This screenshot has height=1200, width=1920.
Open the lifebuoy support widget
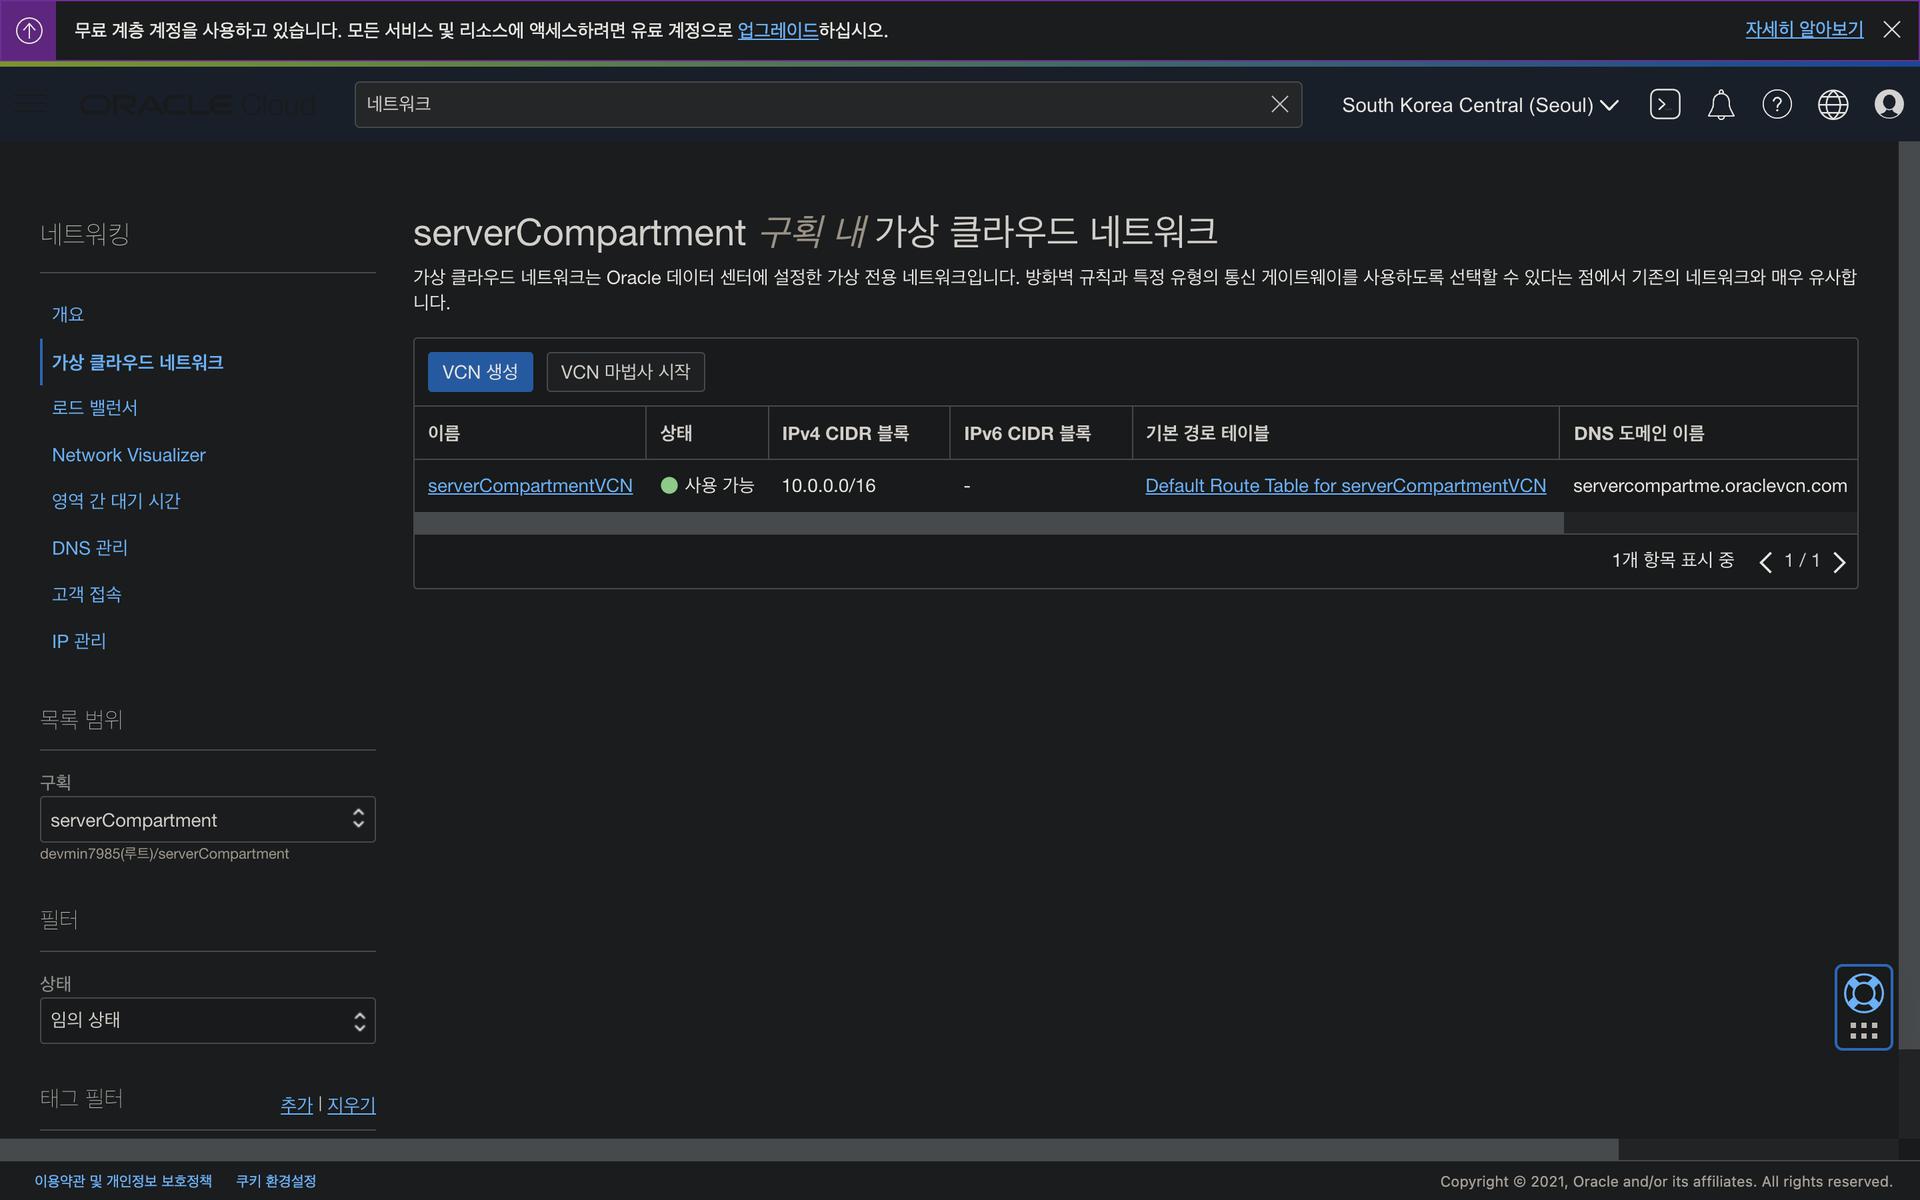coord(1863,994)
